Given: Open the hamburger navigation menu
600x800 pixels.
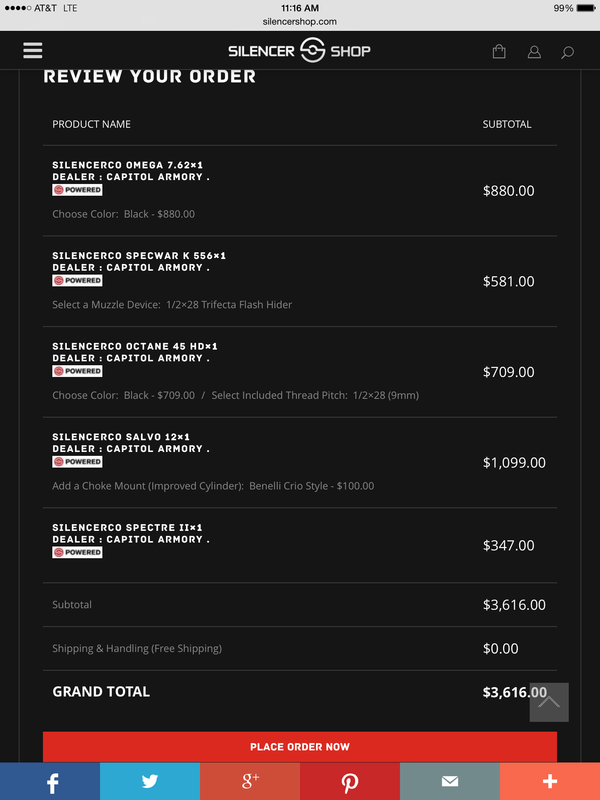Looking at the screenshot, I should (x=33, y=50).
